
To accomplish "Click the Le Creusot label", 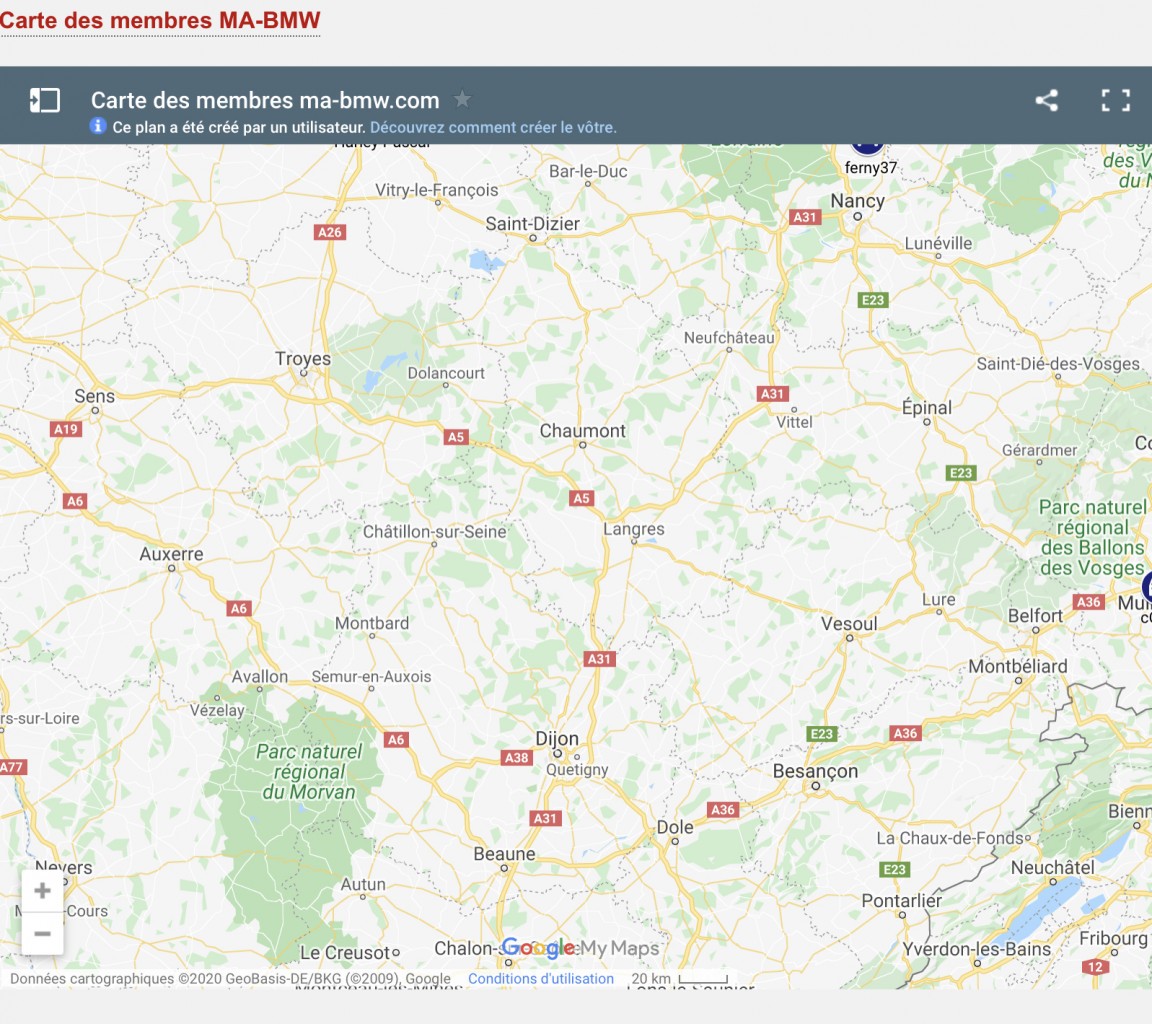I will click(345, 953).
